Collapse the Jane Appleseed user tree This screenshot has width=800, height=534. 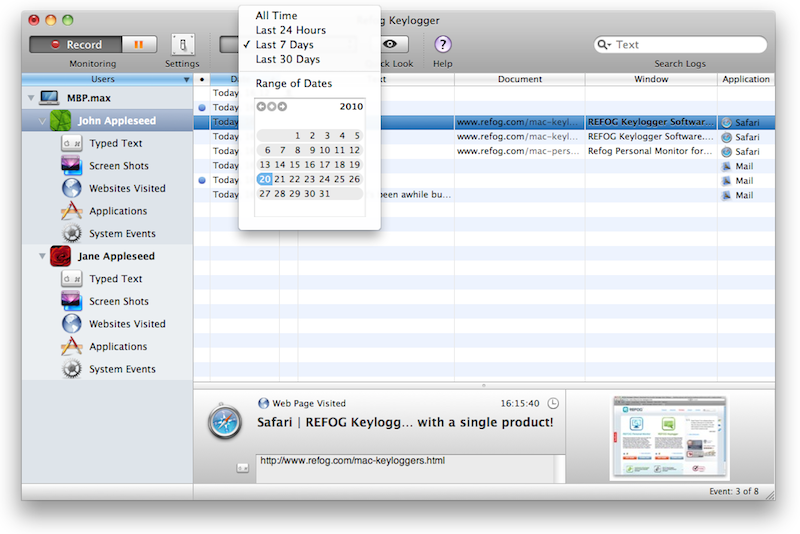42,257
